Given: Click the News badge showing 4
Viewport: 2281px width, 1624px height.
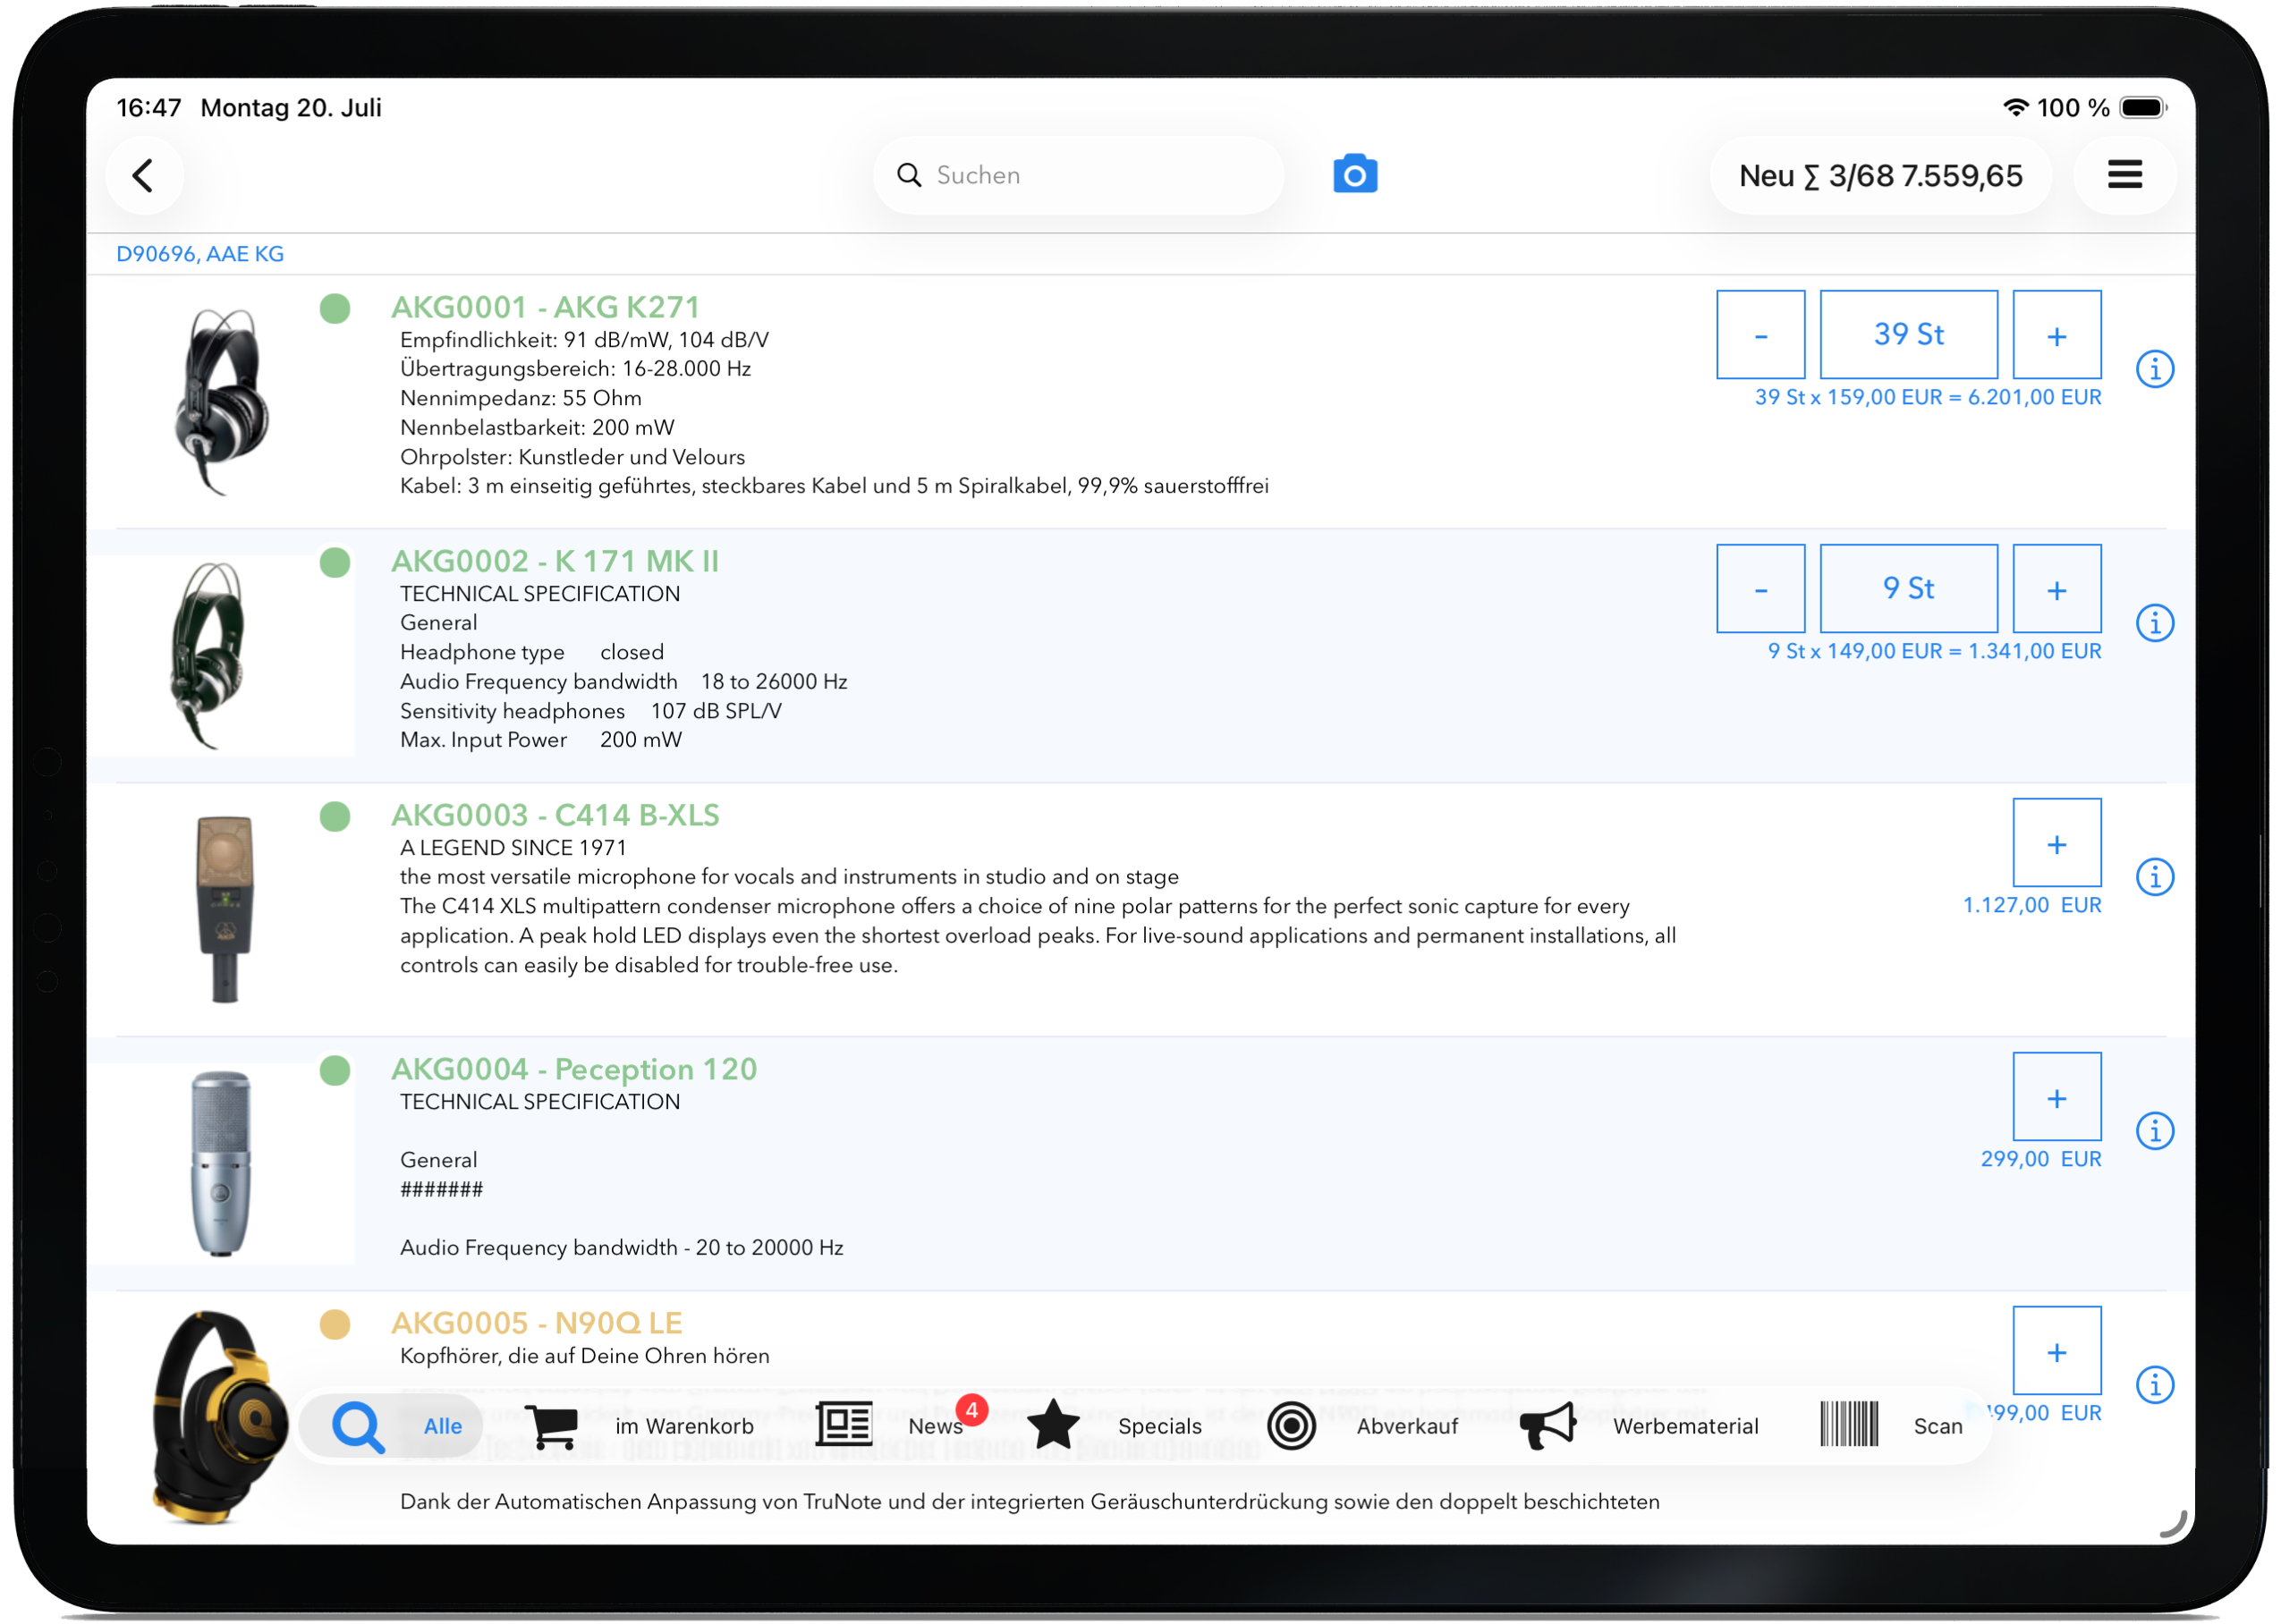Looking at the screenshot, I should click(971, 1410).
